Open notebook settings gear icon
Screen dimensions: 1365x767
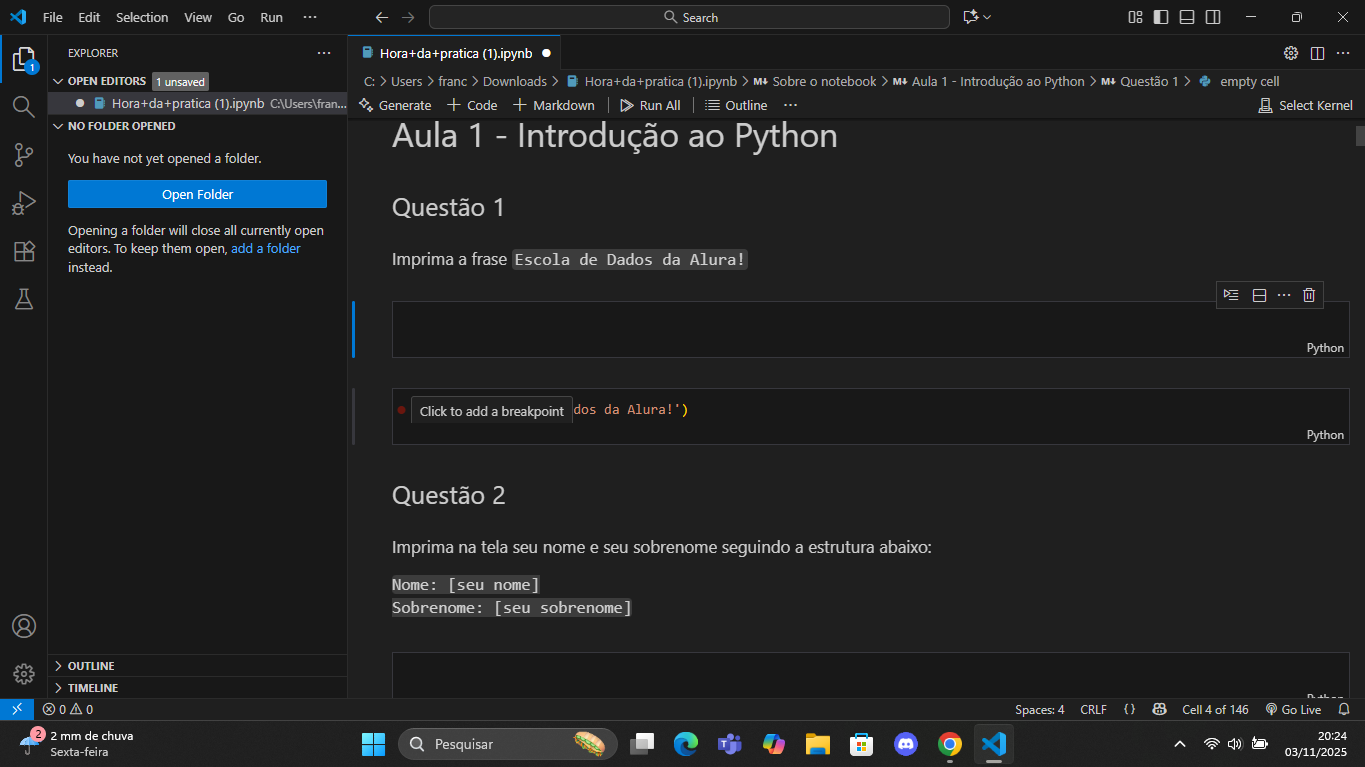tap(1289, 53)
